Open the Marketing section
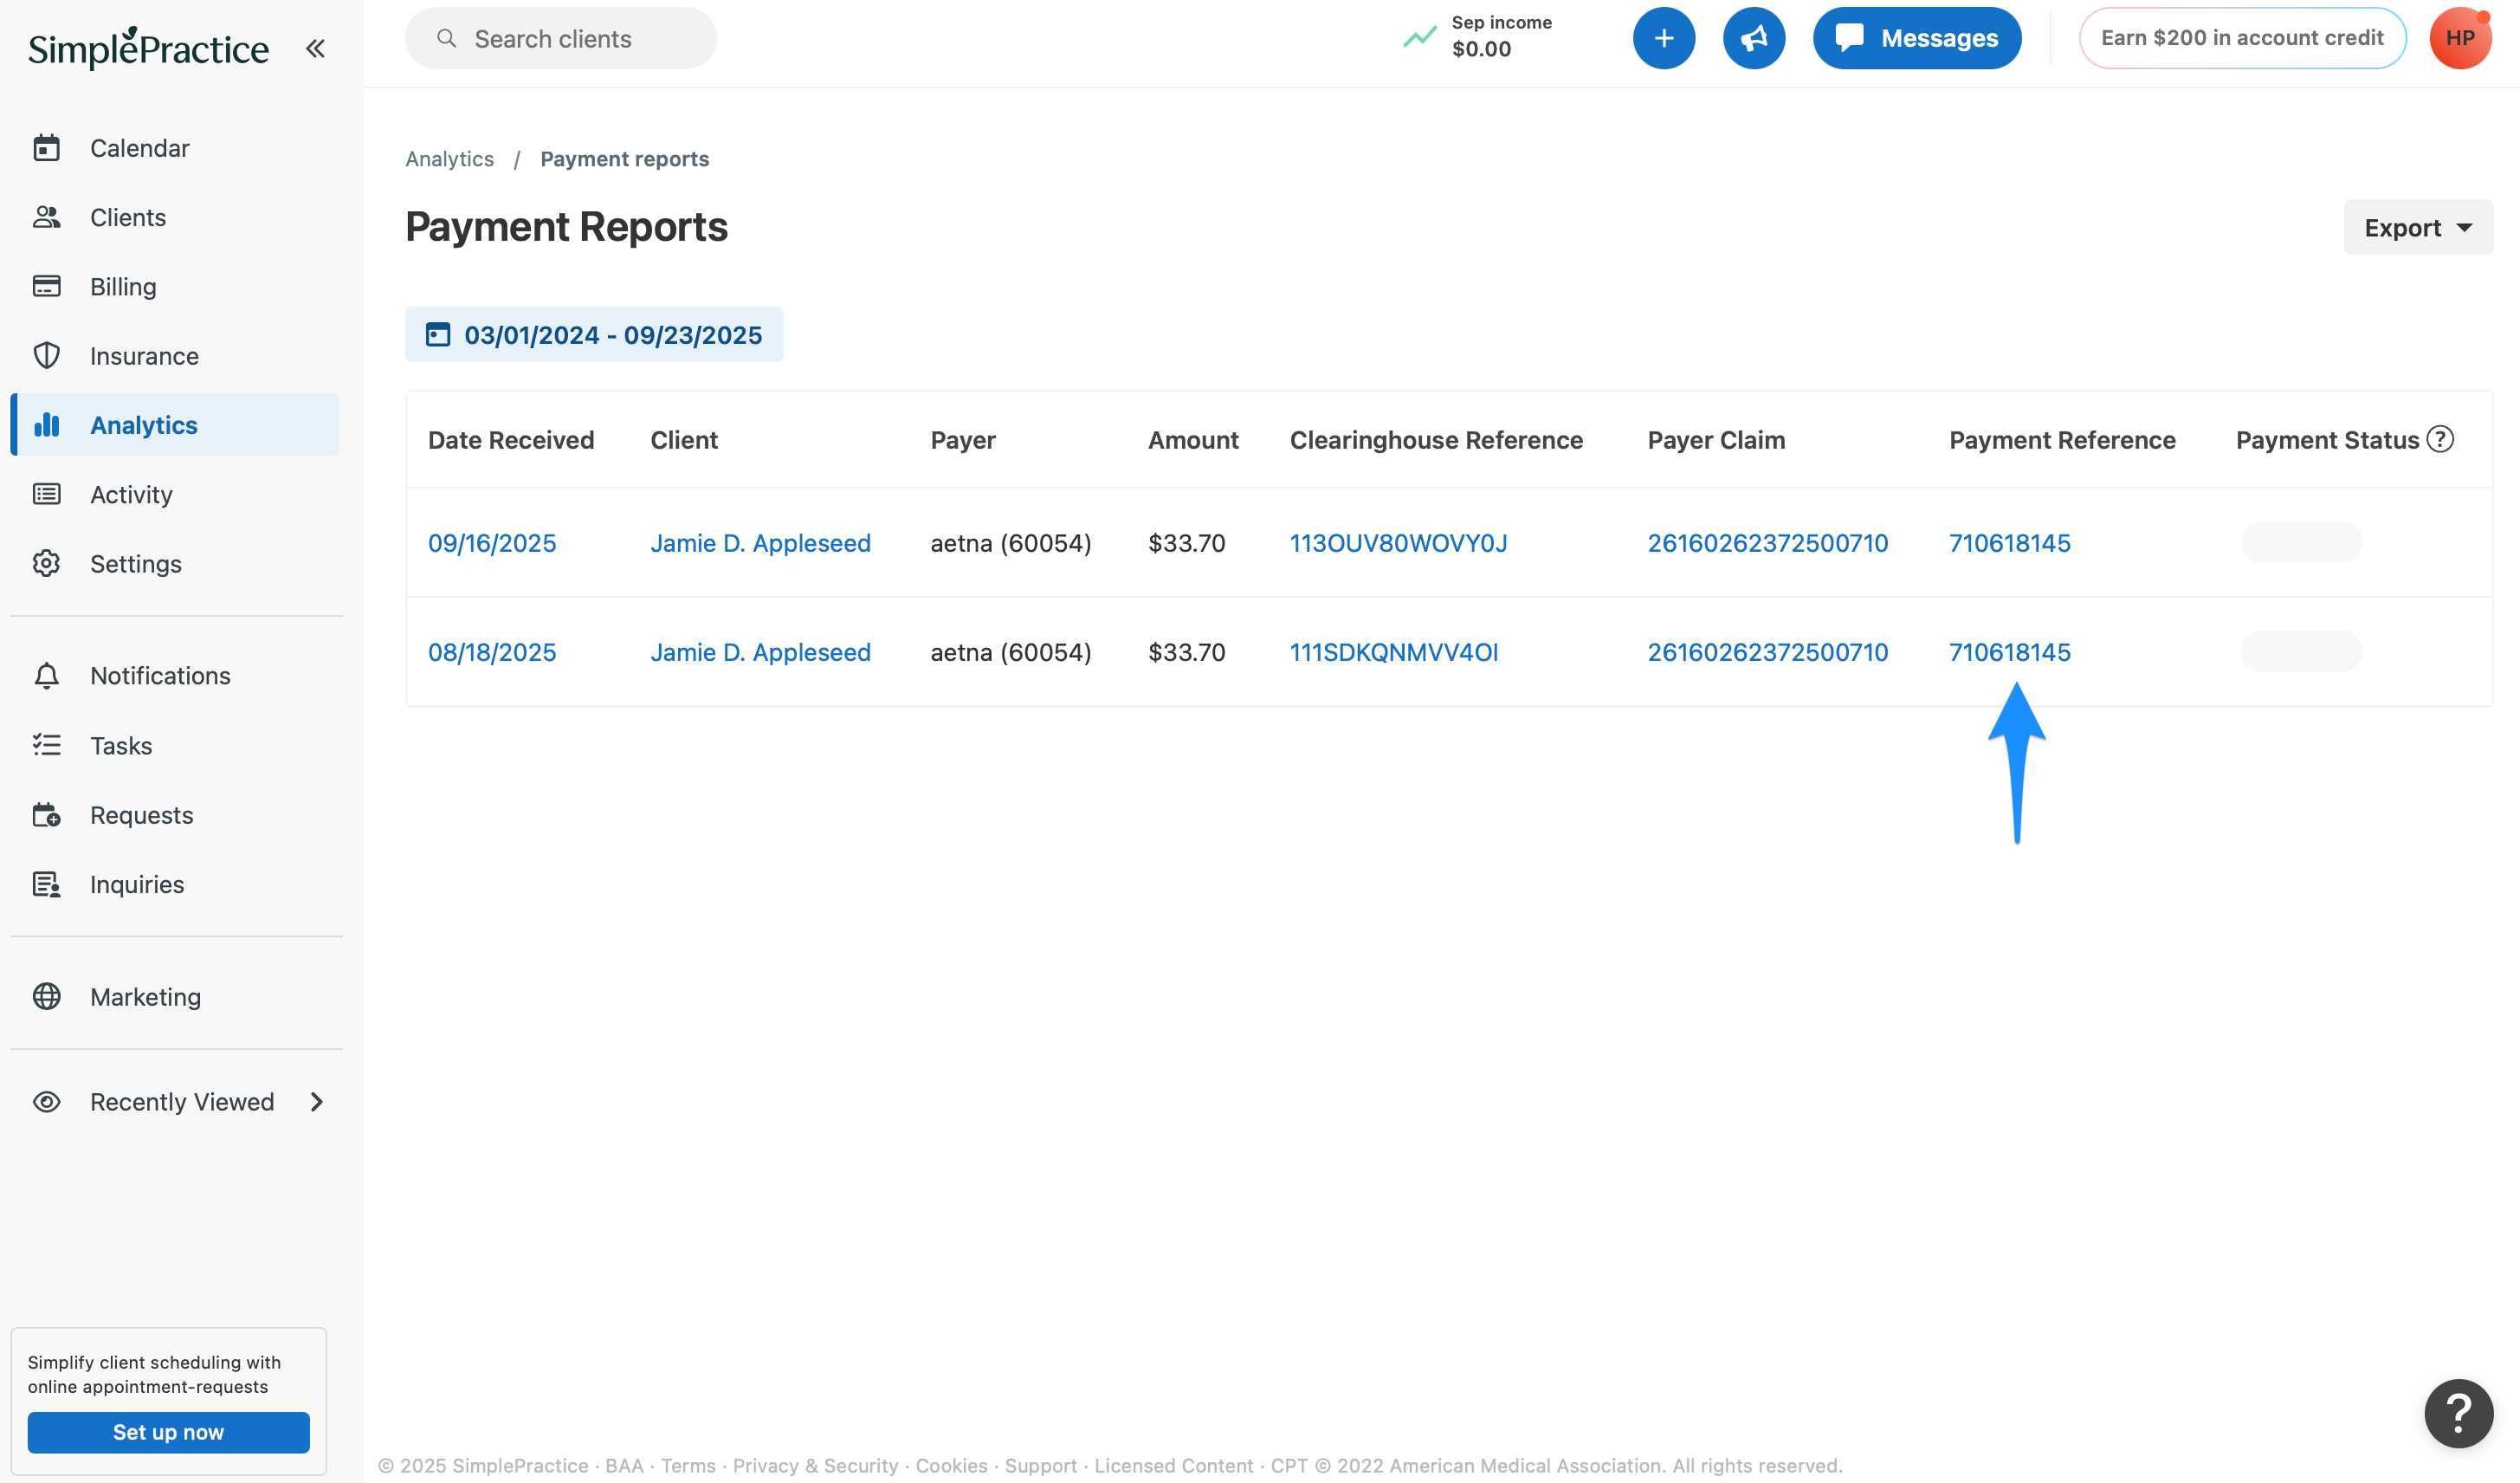The height and width of the screenshot is (1483, 2520). point(145,996)
